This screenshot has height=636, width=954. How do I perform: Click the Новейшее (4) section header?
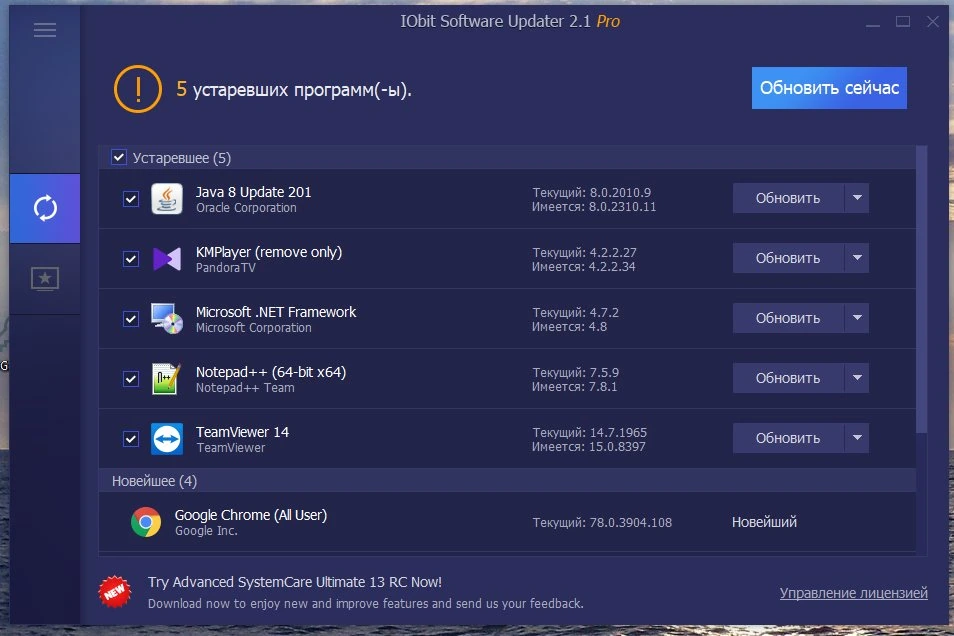click(x=507, y=481)
